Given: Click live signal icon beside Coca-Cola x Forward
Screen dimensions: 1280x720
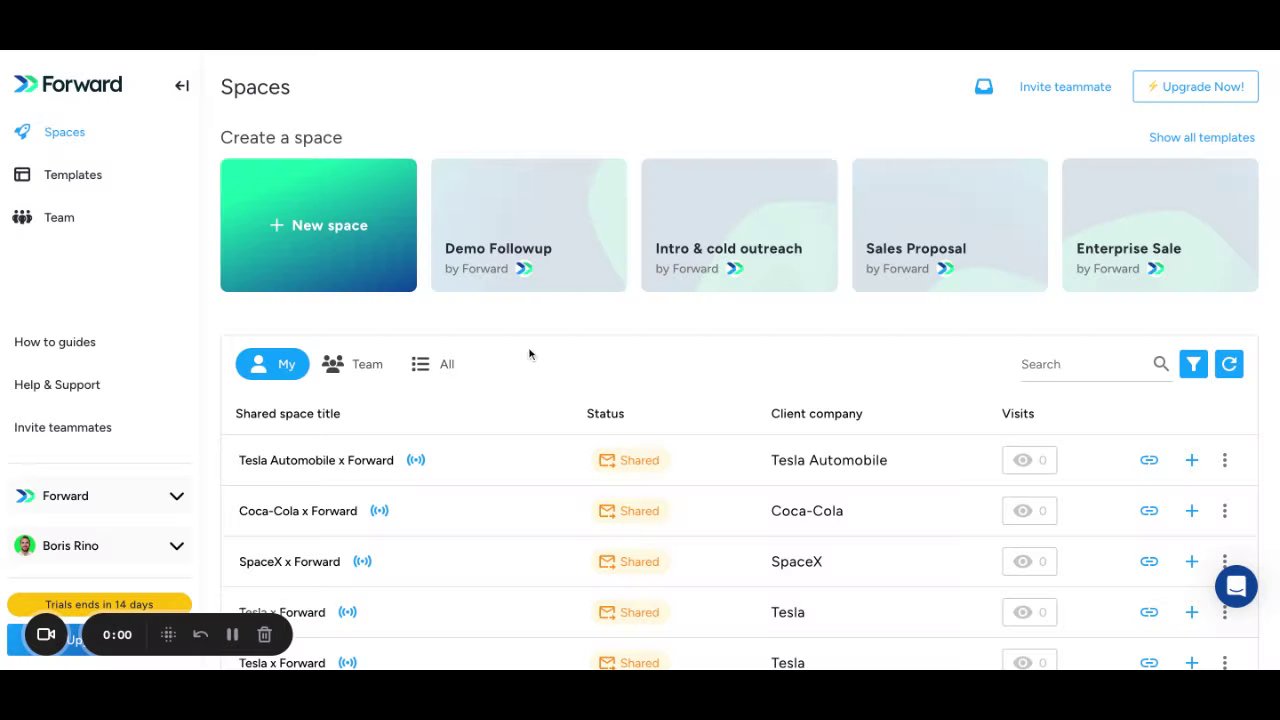Looking at the screenshot, I should (379, 511).
